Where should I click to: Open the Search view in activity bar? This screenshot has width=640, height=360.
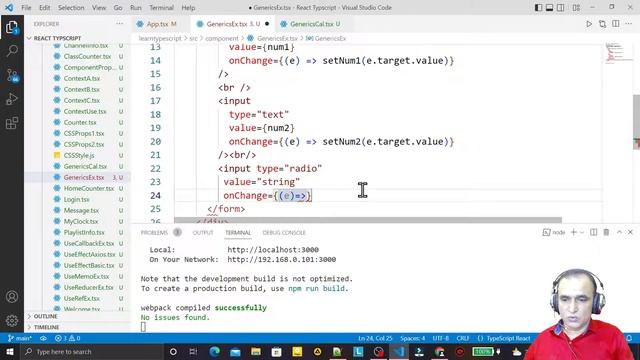[x=12, y=51]
